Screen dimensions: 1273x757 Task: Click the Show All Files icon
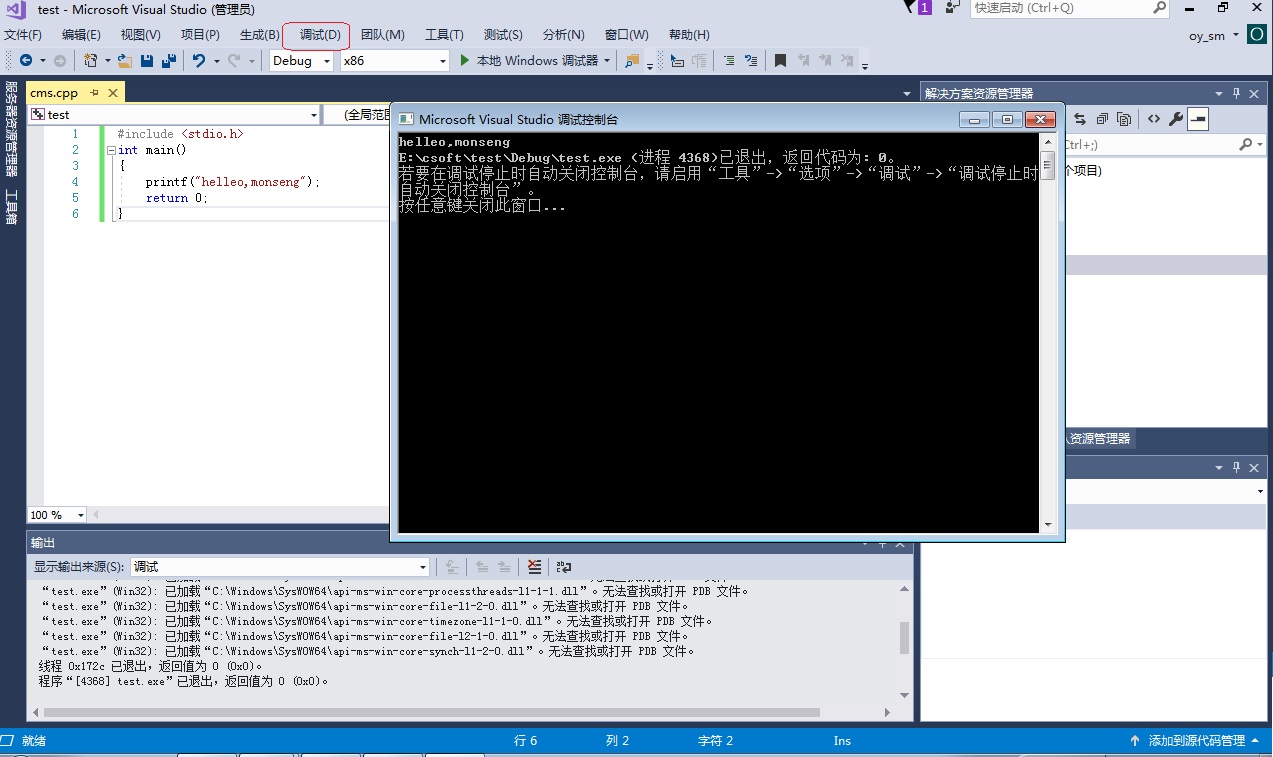(x=1124, y=119)
